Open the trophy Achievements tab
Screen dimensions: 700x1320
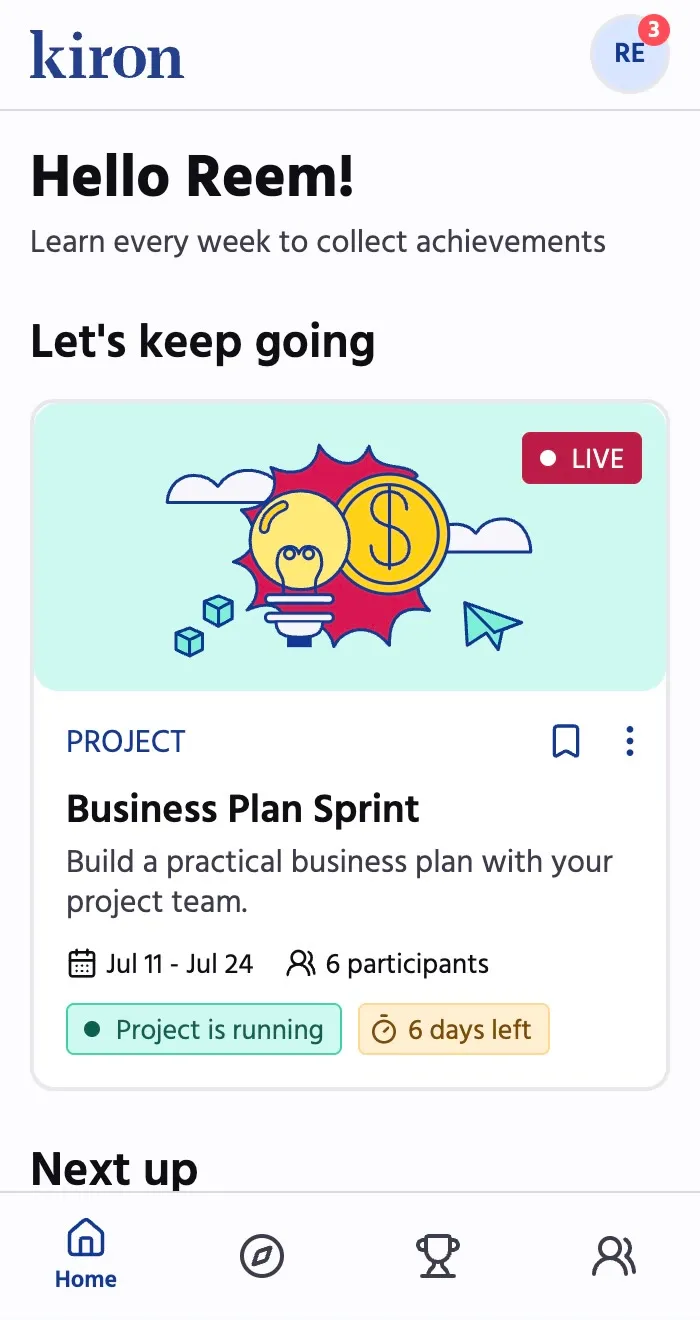pos(438,1256)
